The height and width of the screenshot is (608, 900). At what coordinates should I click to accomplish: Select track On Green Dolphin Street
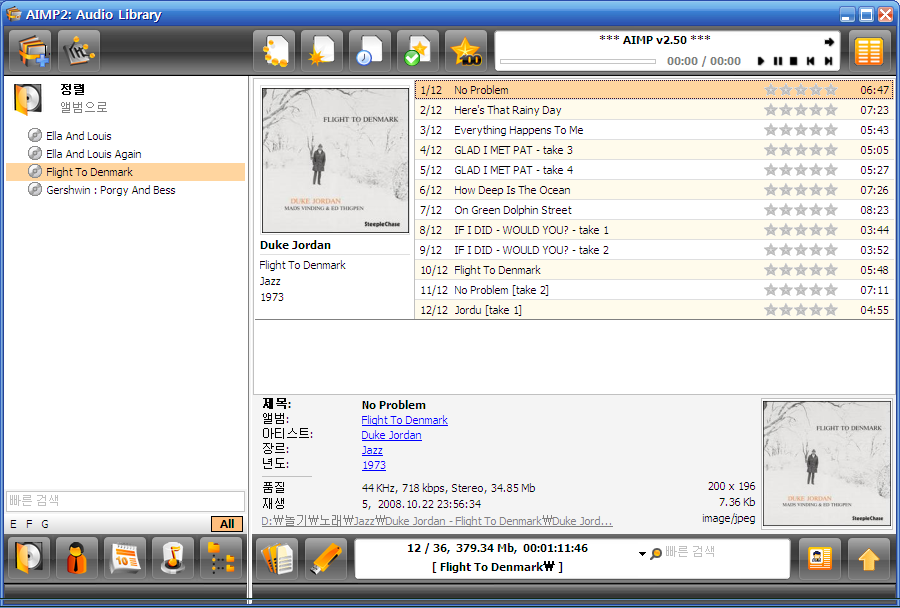pos(654,210)
